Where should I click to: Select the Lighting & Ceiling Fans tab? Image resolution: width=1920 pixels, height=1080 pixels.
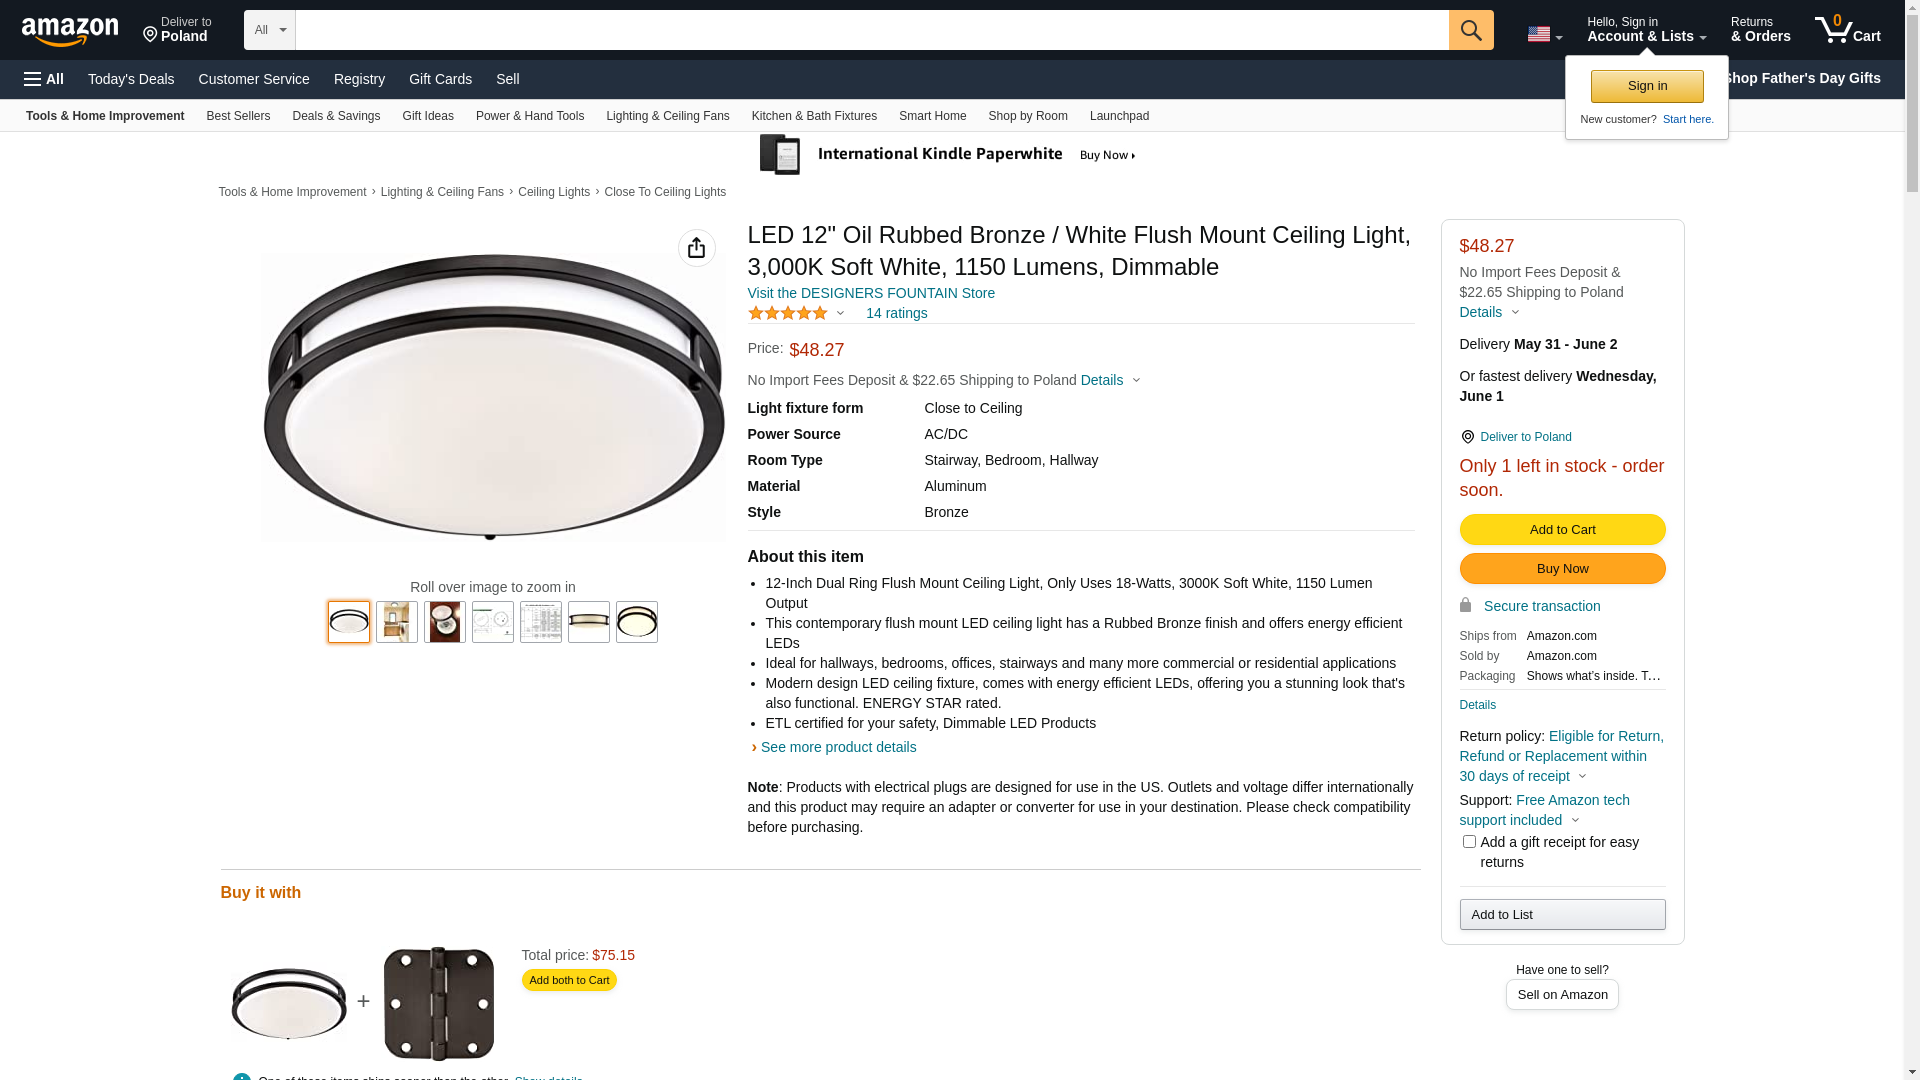[667, 116]
